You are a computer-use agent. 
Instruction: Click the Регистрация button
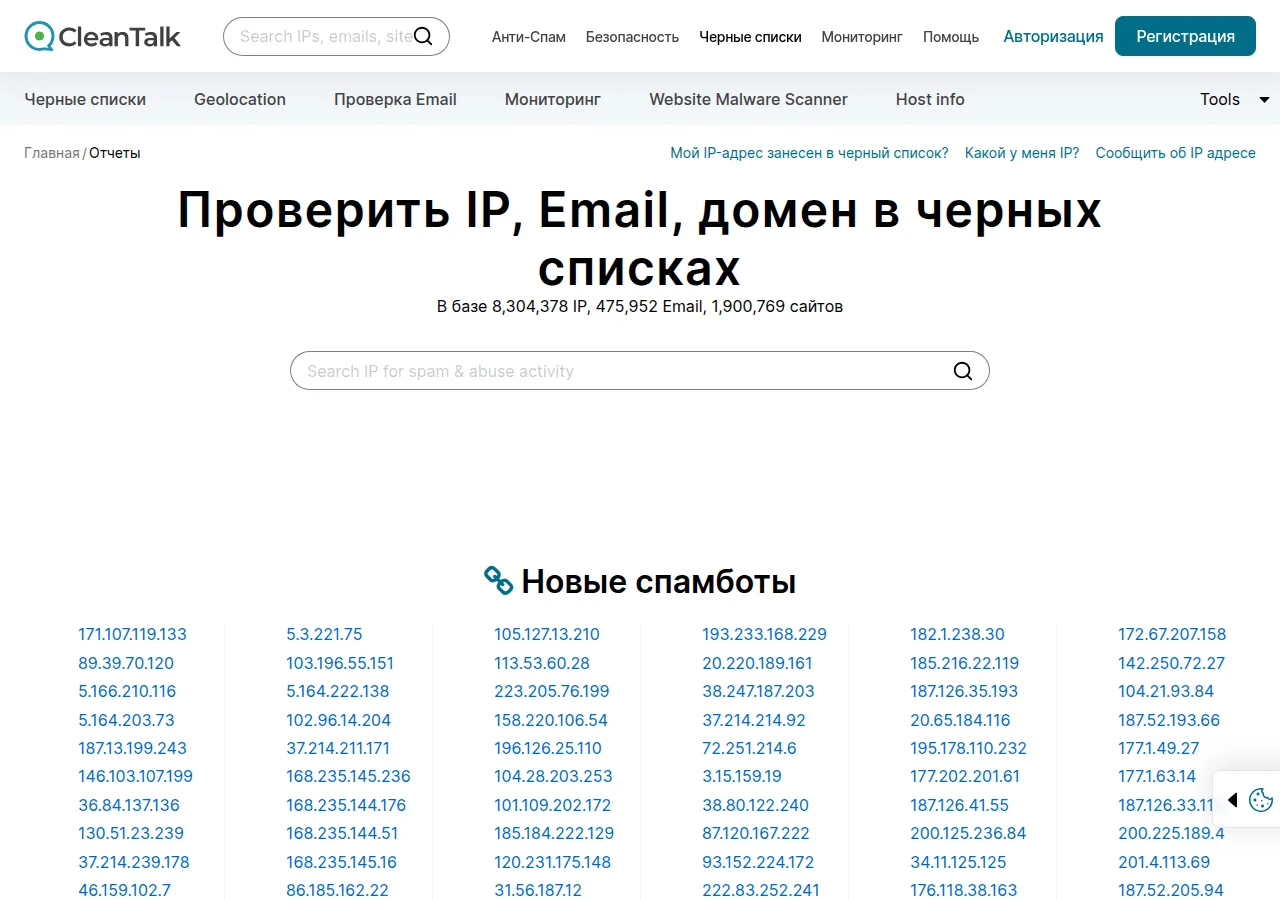click(x=1185, y=36)
